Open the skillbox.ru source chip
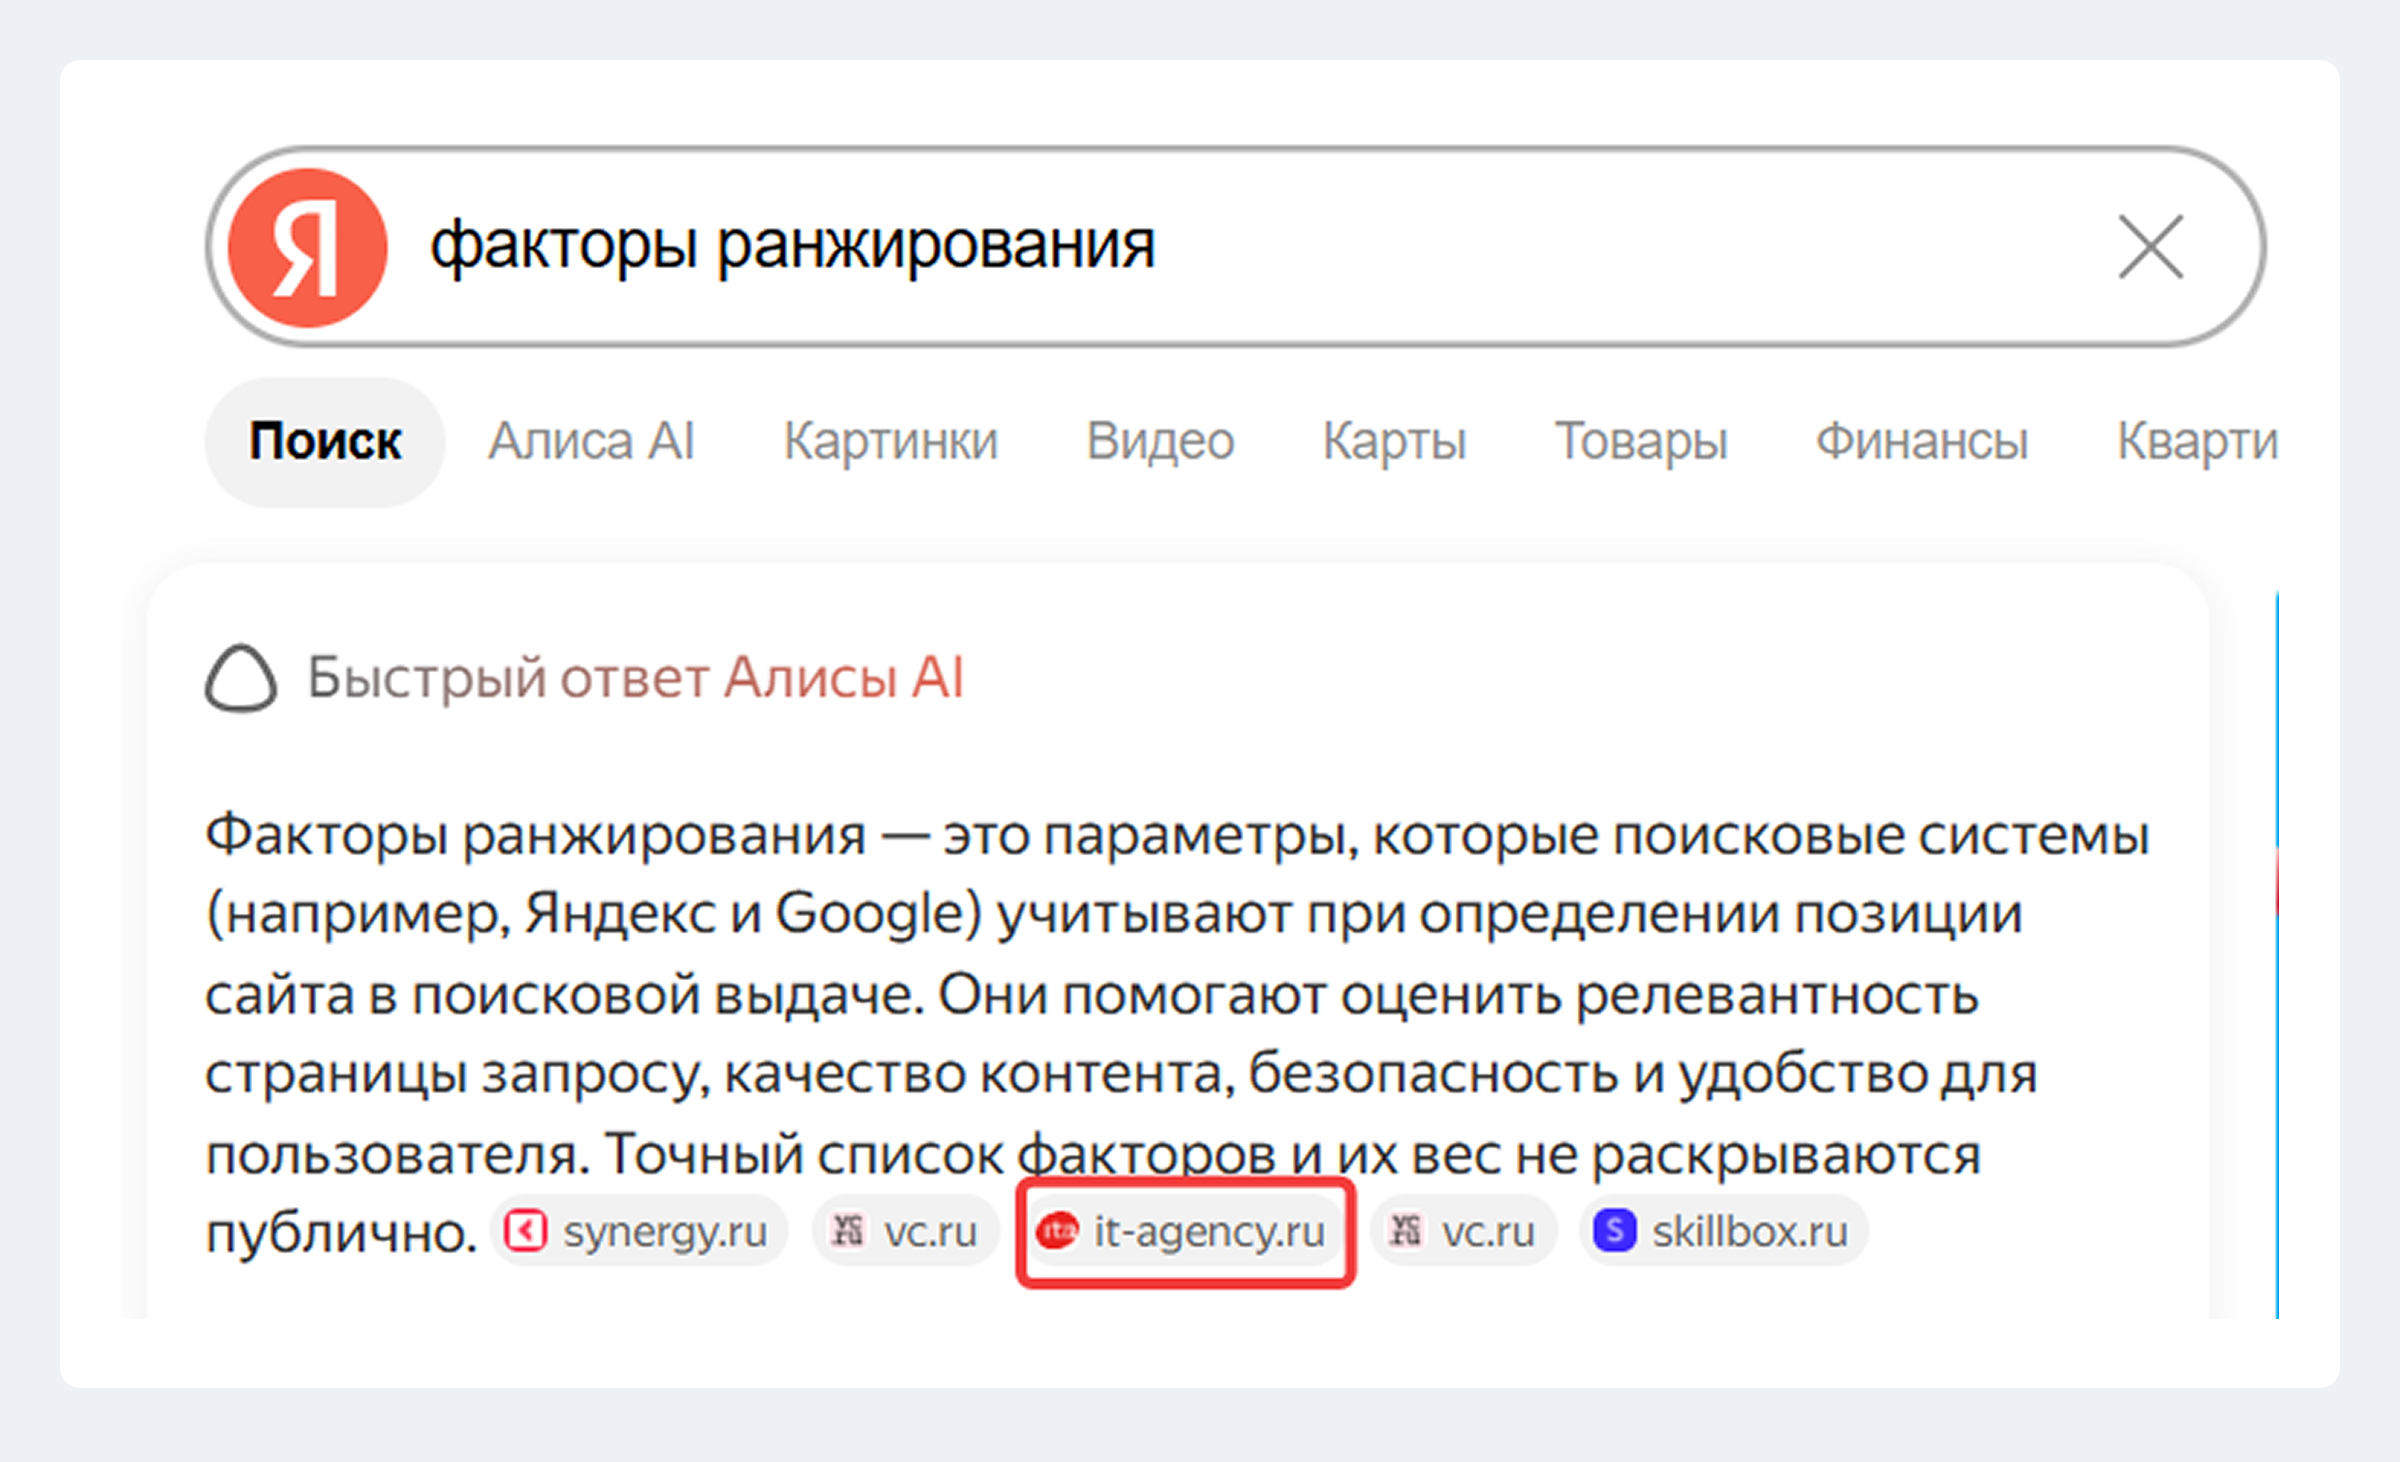The image size is (2400, 1462). pyautogui.click(x=1724, y=1231)
